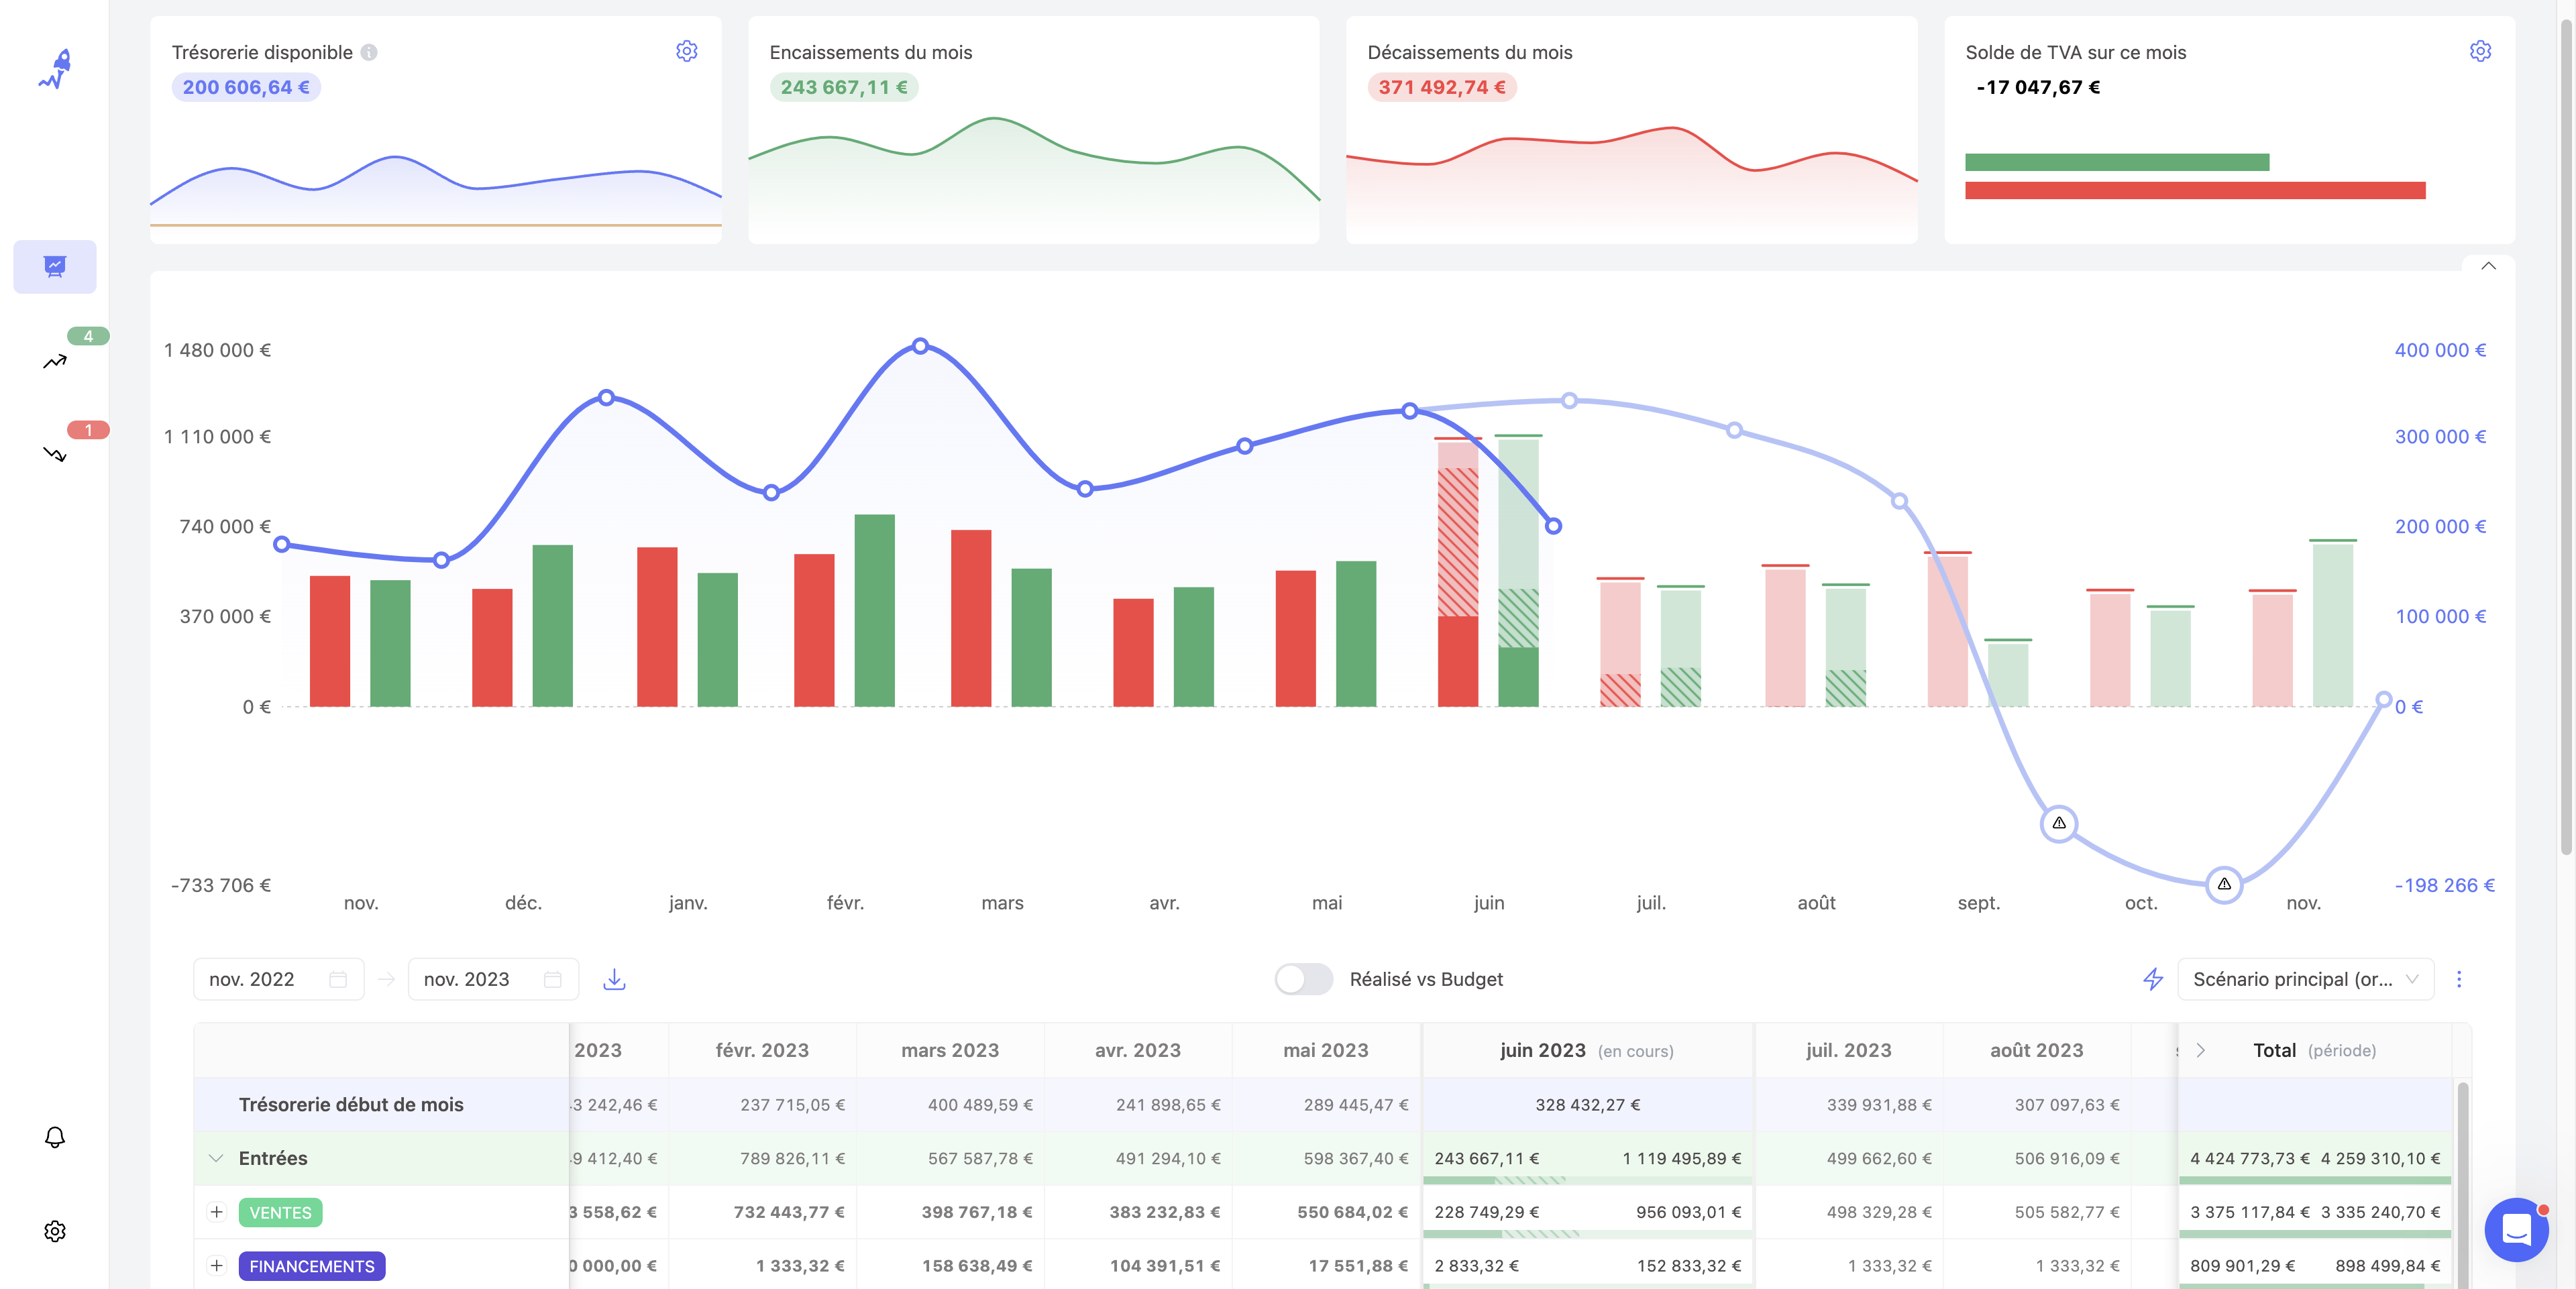2576x1289 pixels.
Task: Collapse the Entrées row
Action: click(216, 1158)
